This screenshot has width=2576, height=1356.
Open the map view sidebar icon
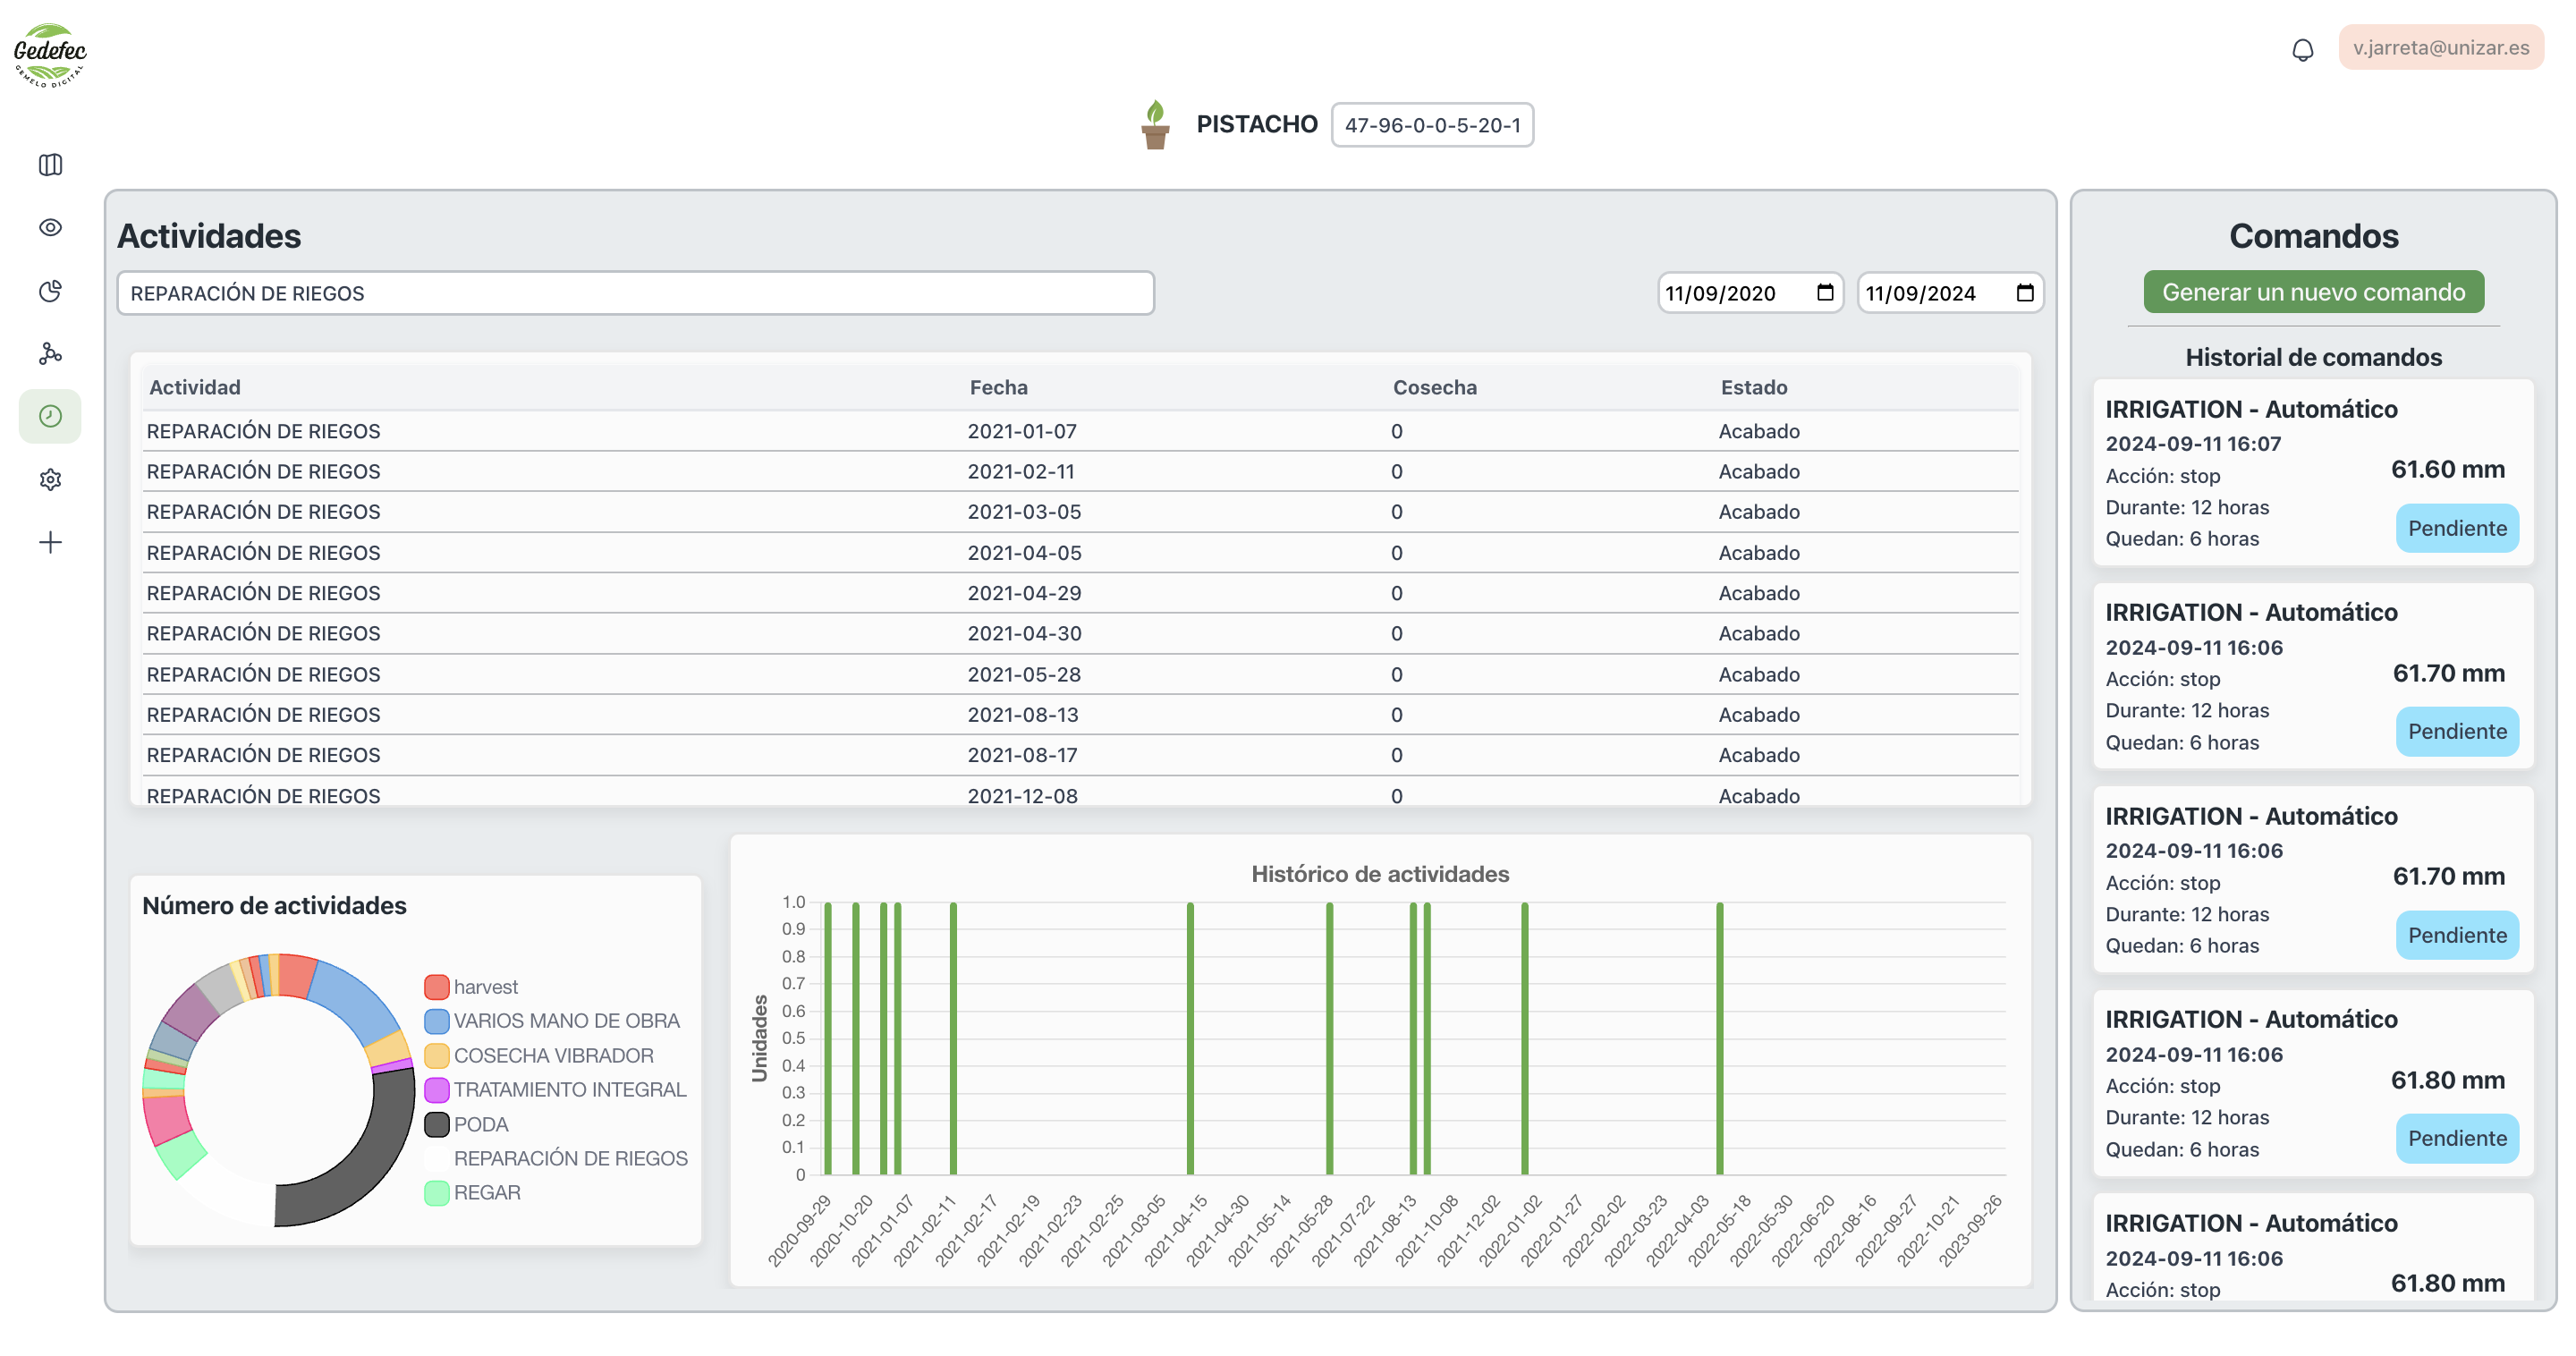(50, 165)
